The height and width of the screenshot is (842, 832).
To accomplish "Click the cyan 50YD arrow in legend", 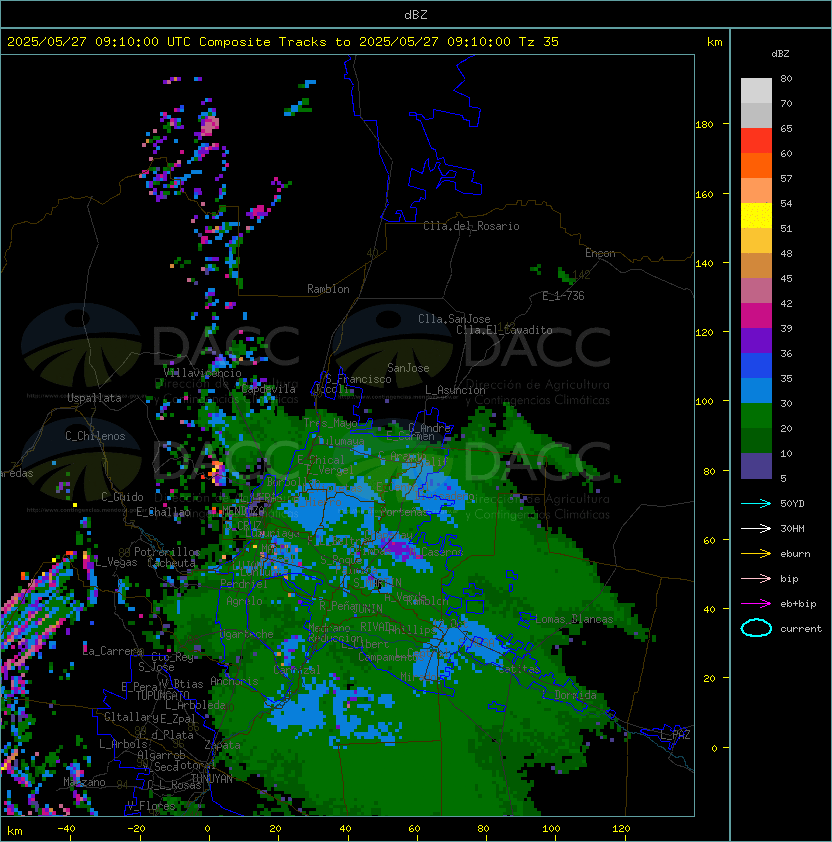I will click(x=756, y=504).
